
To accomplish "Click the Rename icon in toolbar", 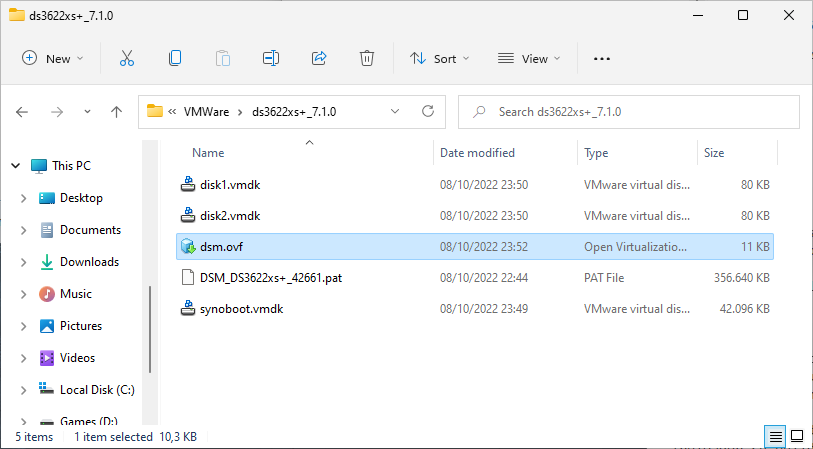I will click(271, 58).
